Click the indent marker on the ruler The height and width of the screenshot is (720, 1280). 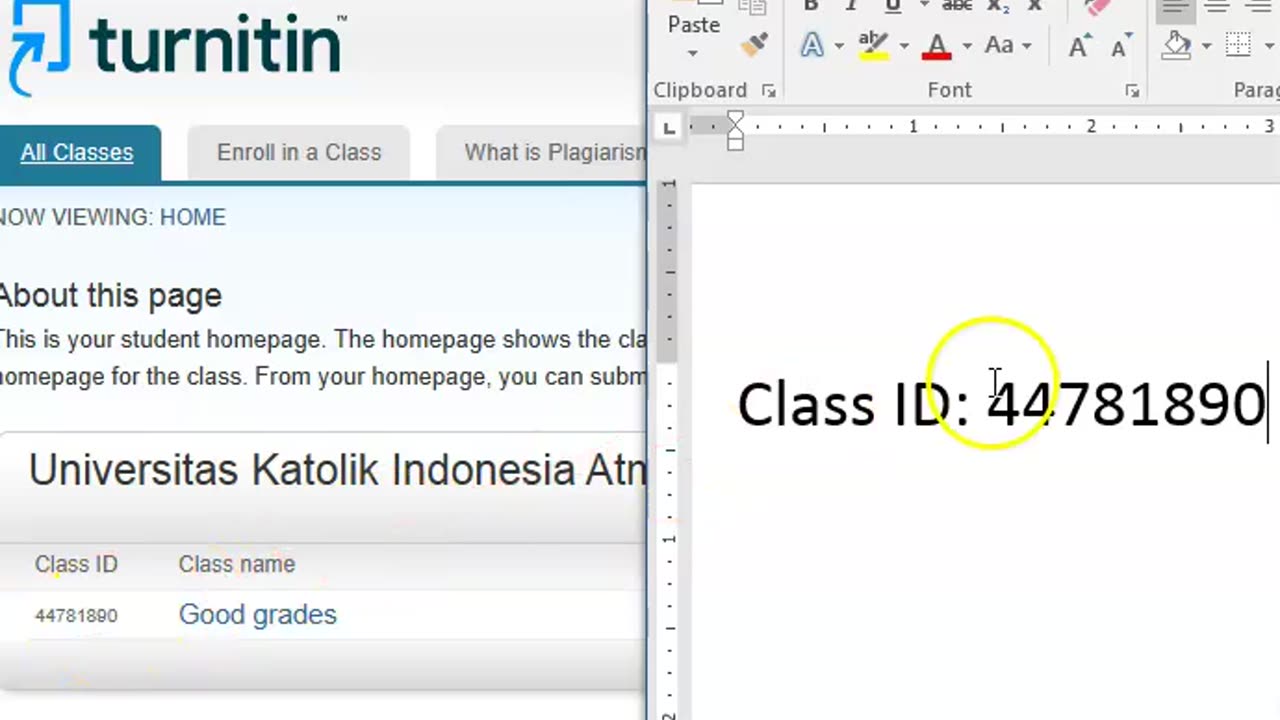[735, 131]
